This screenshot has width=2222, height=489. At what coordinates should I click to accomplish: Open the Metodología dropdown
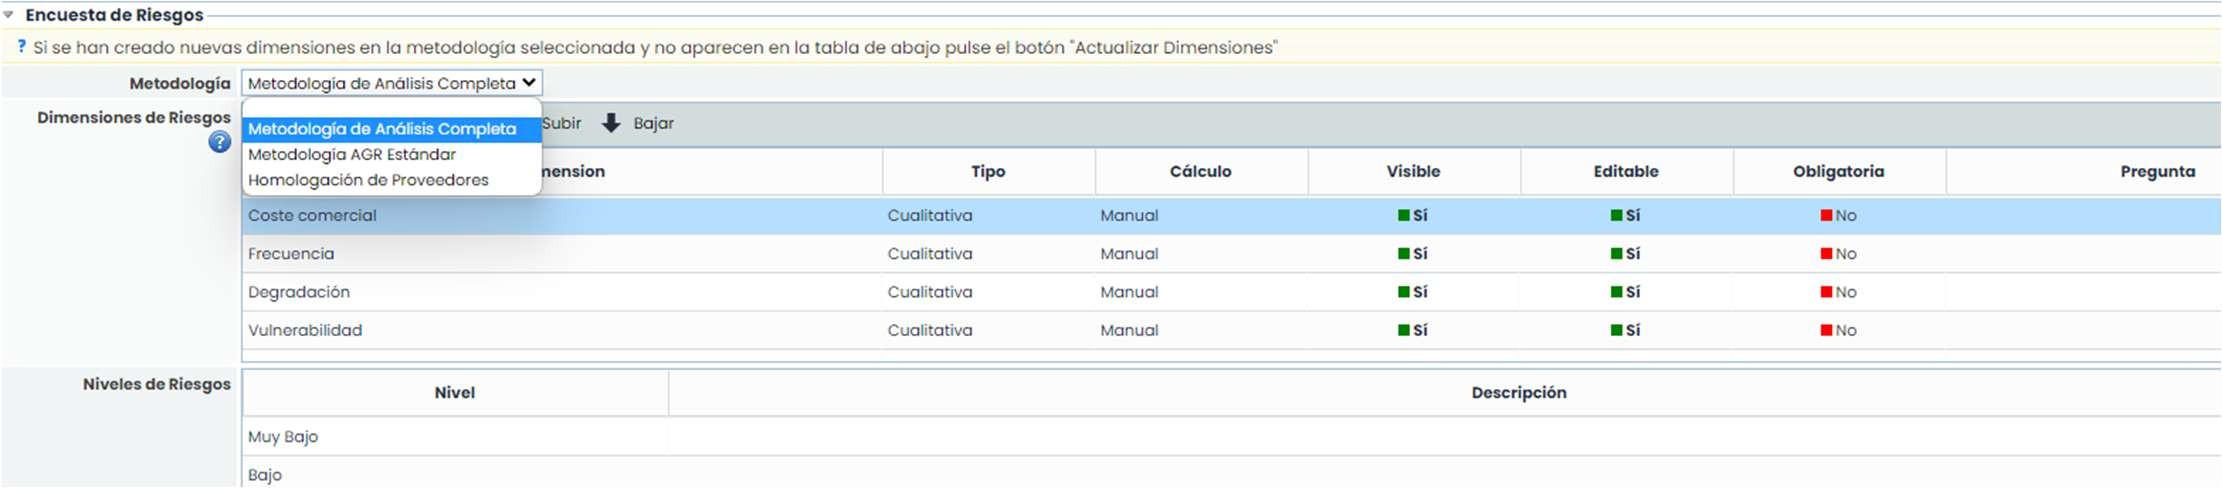click(x=391, y=83)
